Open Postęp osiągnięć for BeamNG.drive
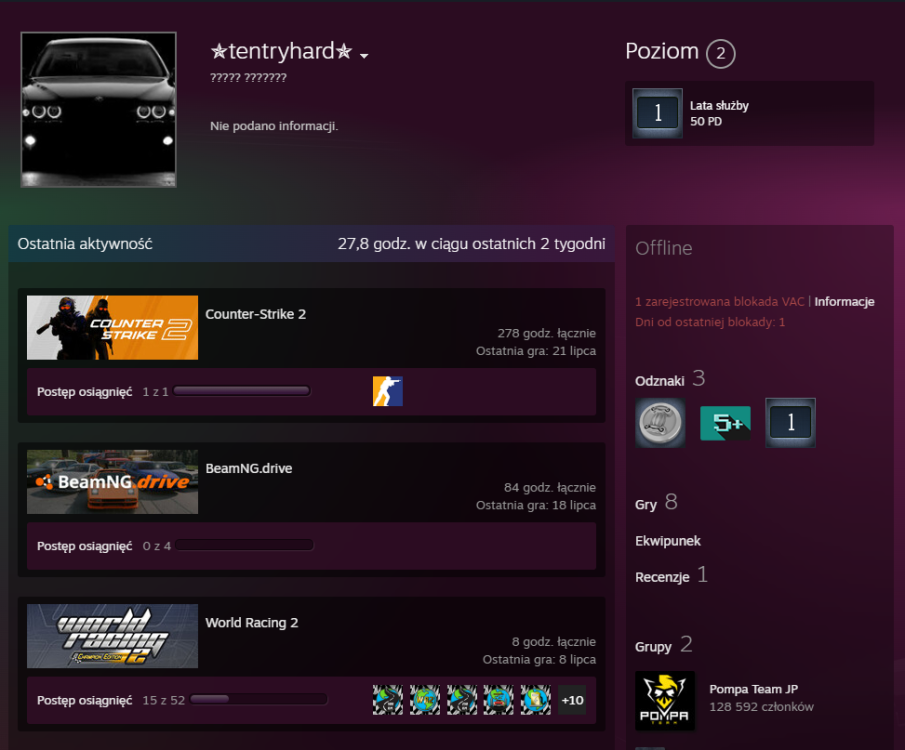The image size is (905, 750). click(85, 546)
